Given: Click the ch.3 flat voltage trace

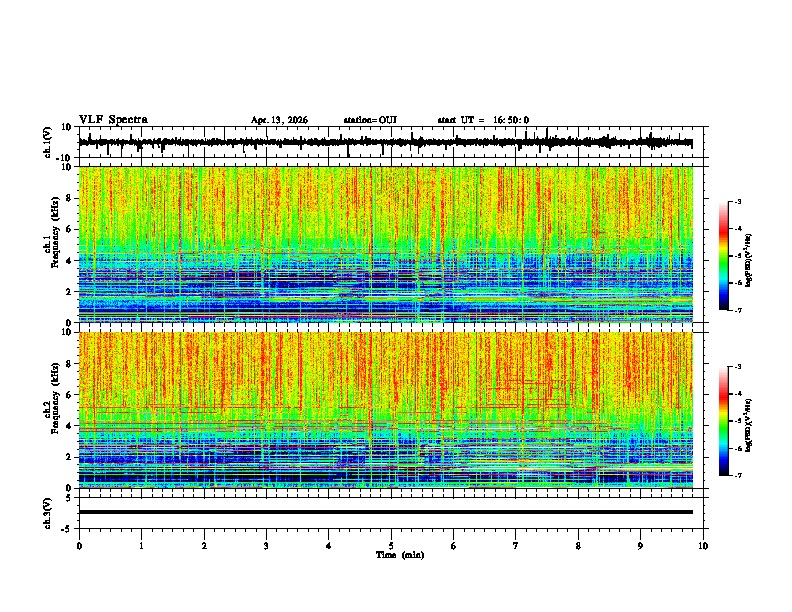Looking at the screenshot, I should pos(386,512).
